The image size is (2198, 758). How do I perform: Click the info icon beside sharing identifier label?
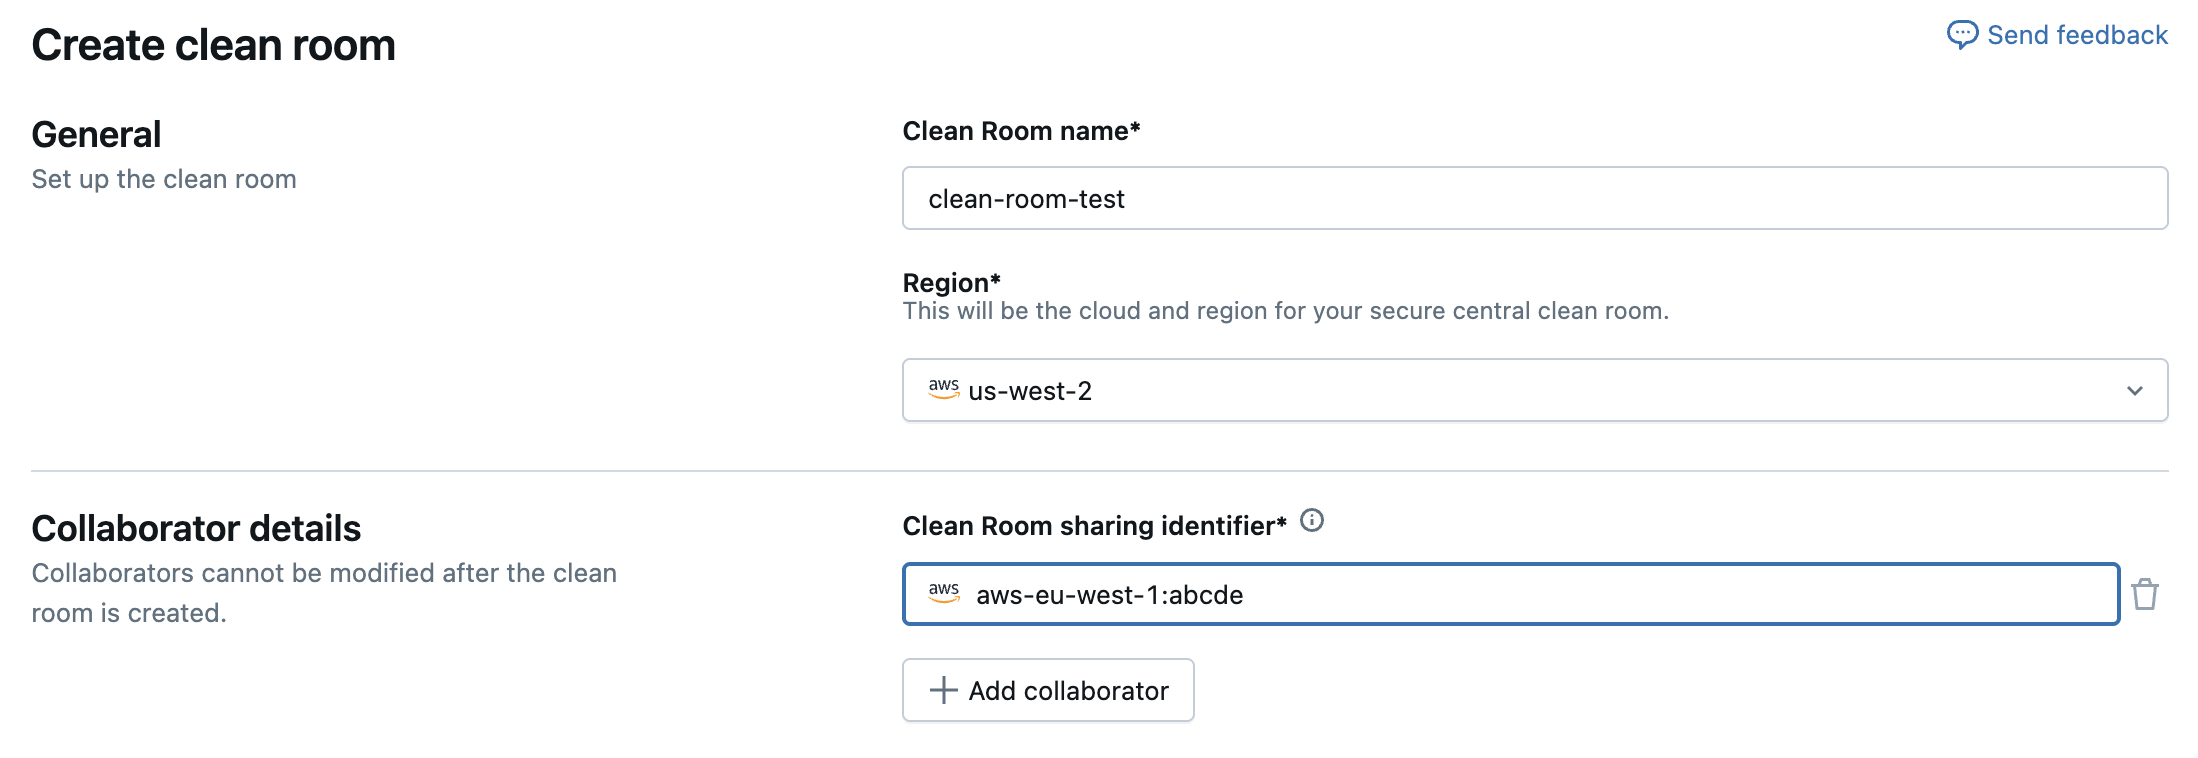(1311, 521)
